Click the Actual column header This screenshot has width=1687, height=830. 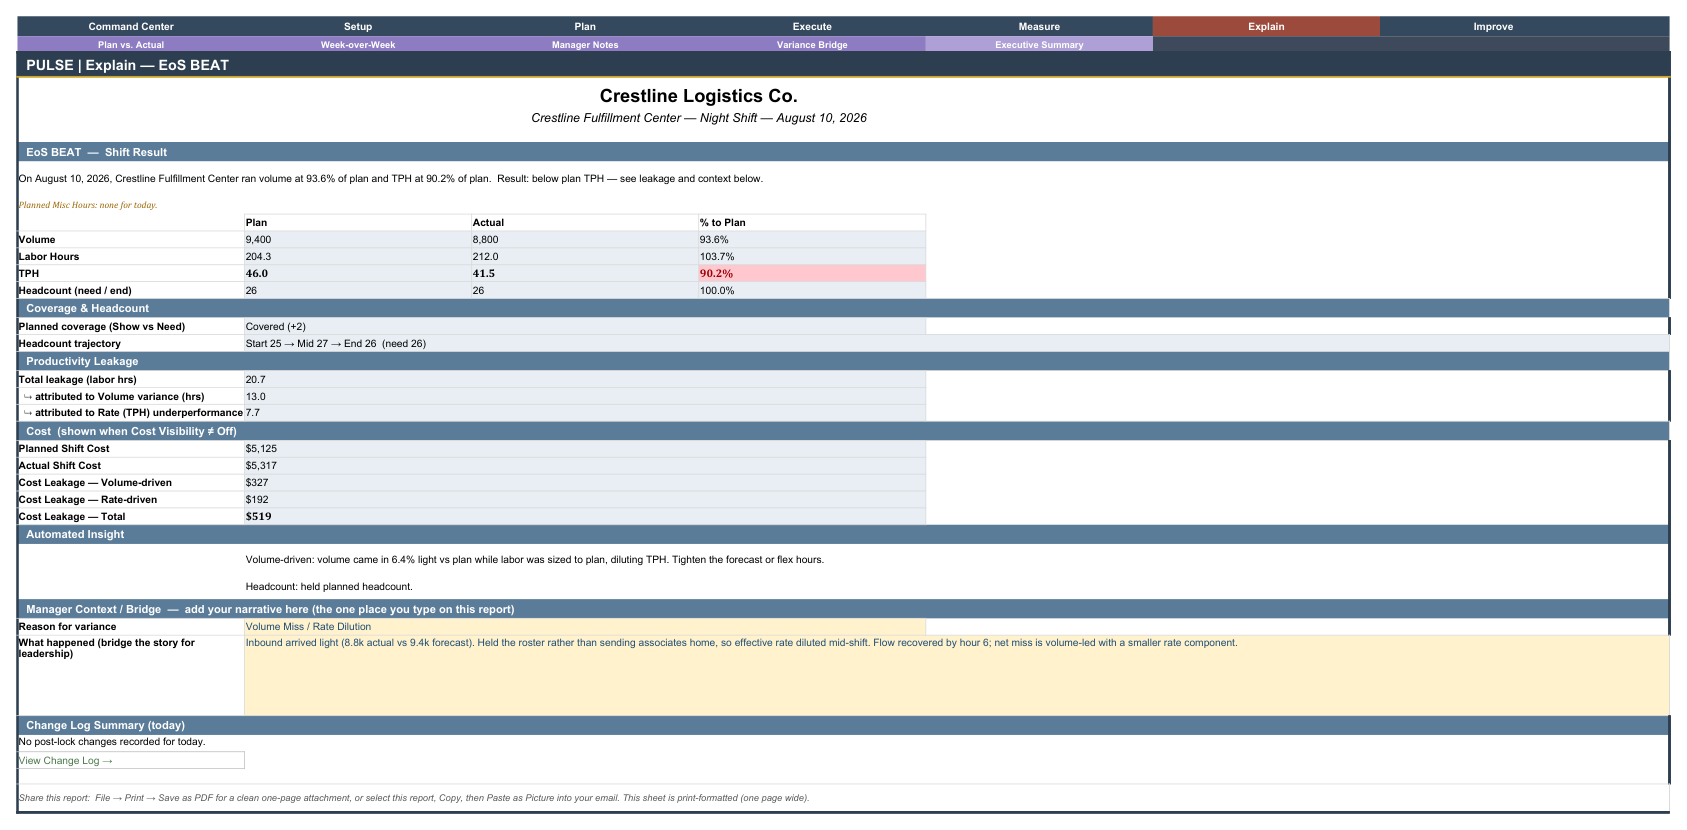585,223
